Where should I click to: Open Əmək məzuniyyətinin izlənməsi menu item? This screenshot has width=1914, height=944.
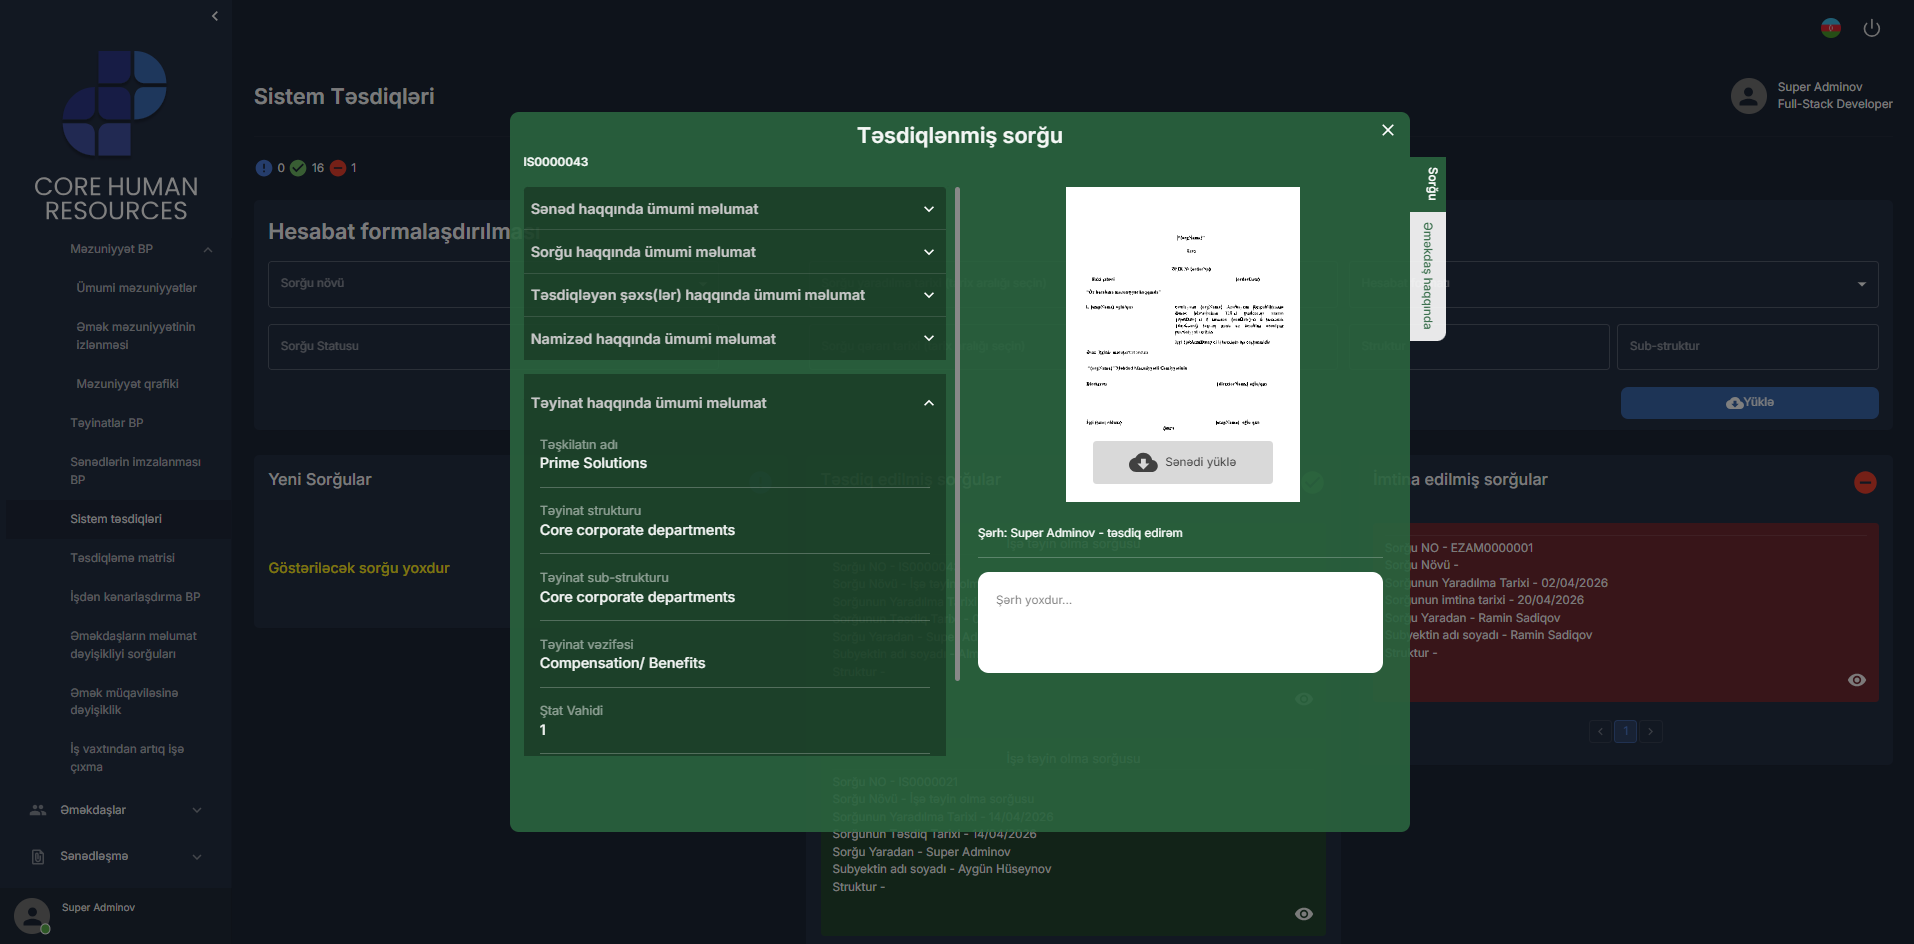[136, 336]
